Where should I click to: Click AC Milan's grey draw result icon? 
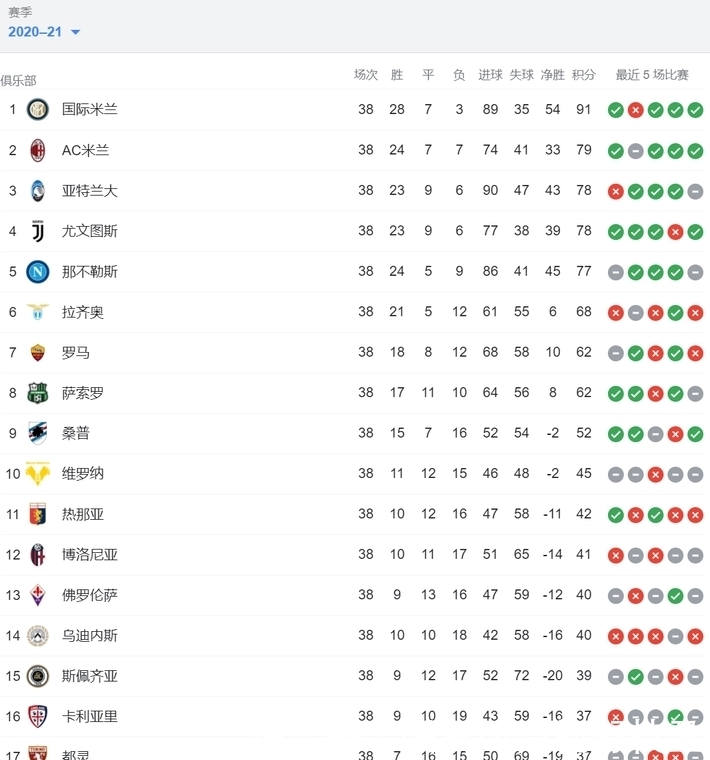636,151
